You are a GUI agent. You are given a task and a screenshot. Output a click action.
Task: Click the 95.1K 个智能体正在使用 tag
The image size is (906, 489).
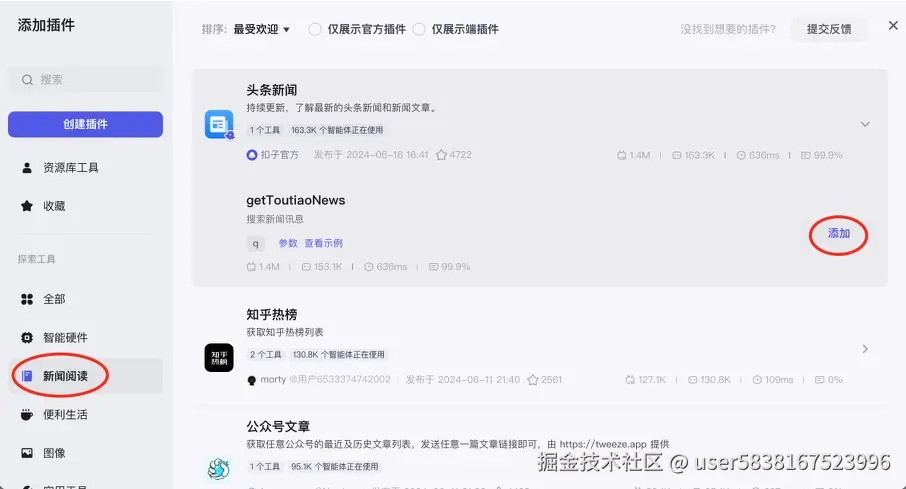pos(335,466)
